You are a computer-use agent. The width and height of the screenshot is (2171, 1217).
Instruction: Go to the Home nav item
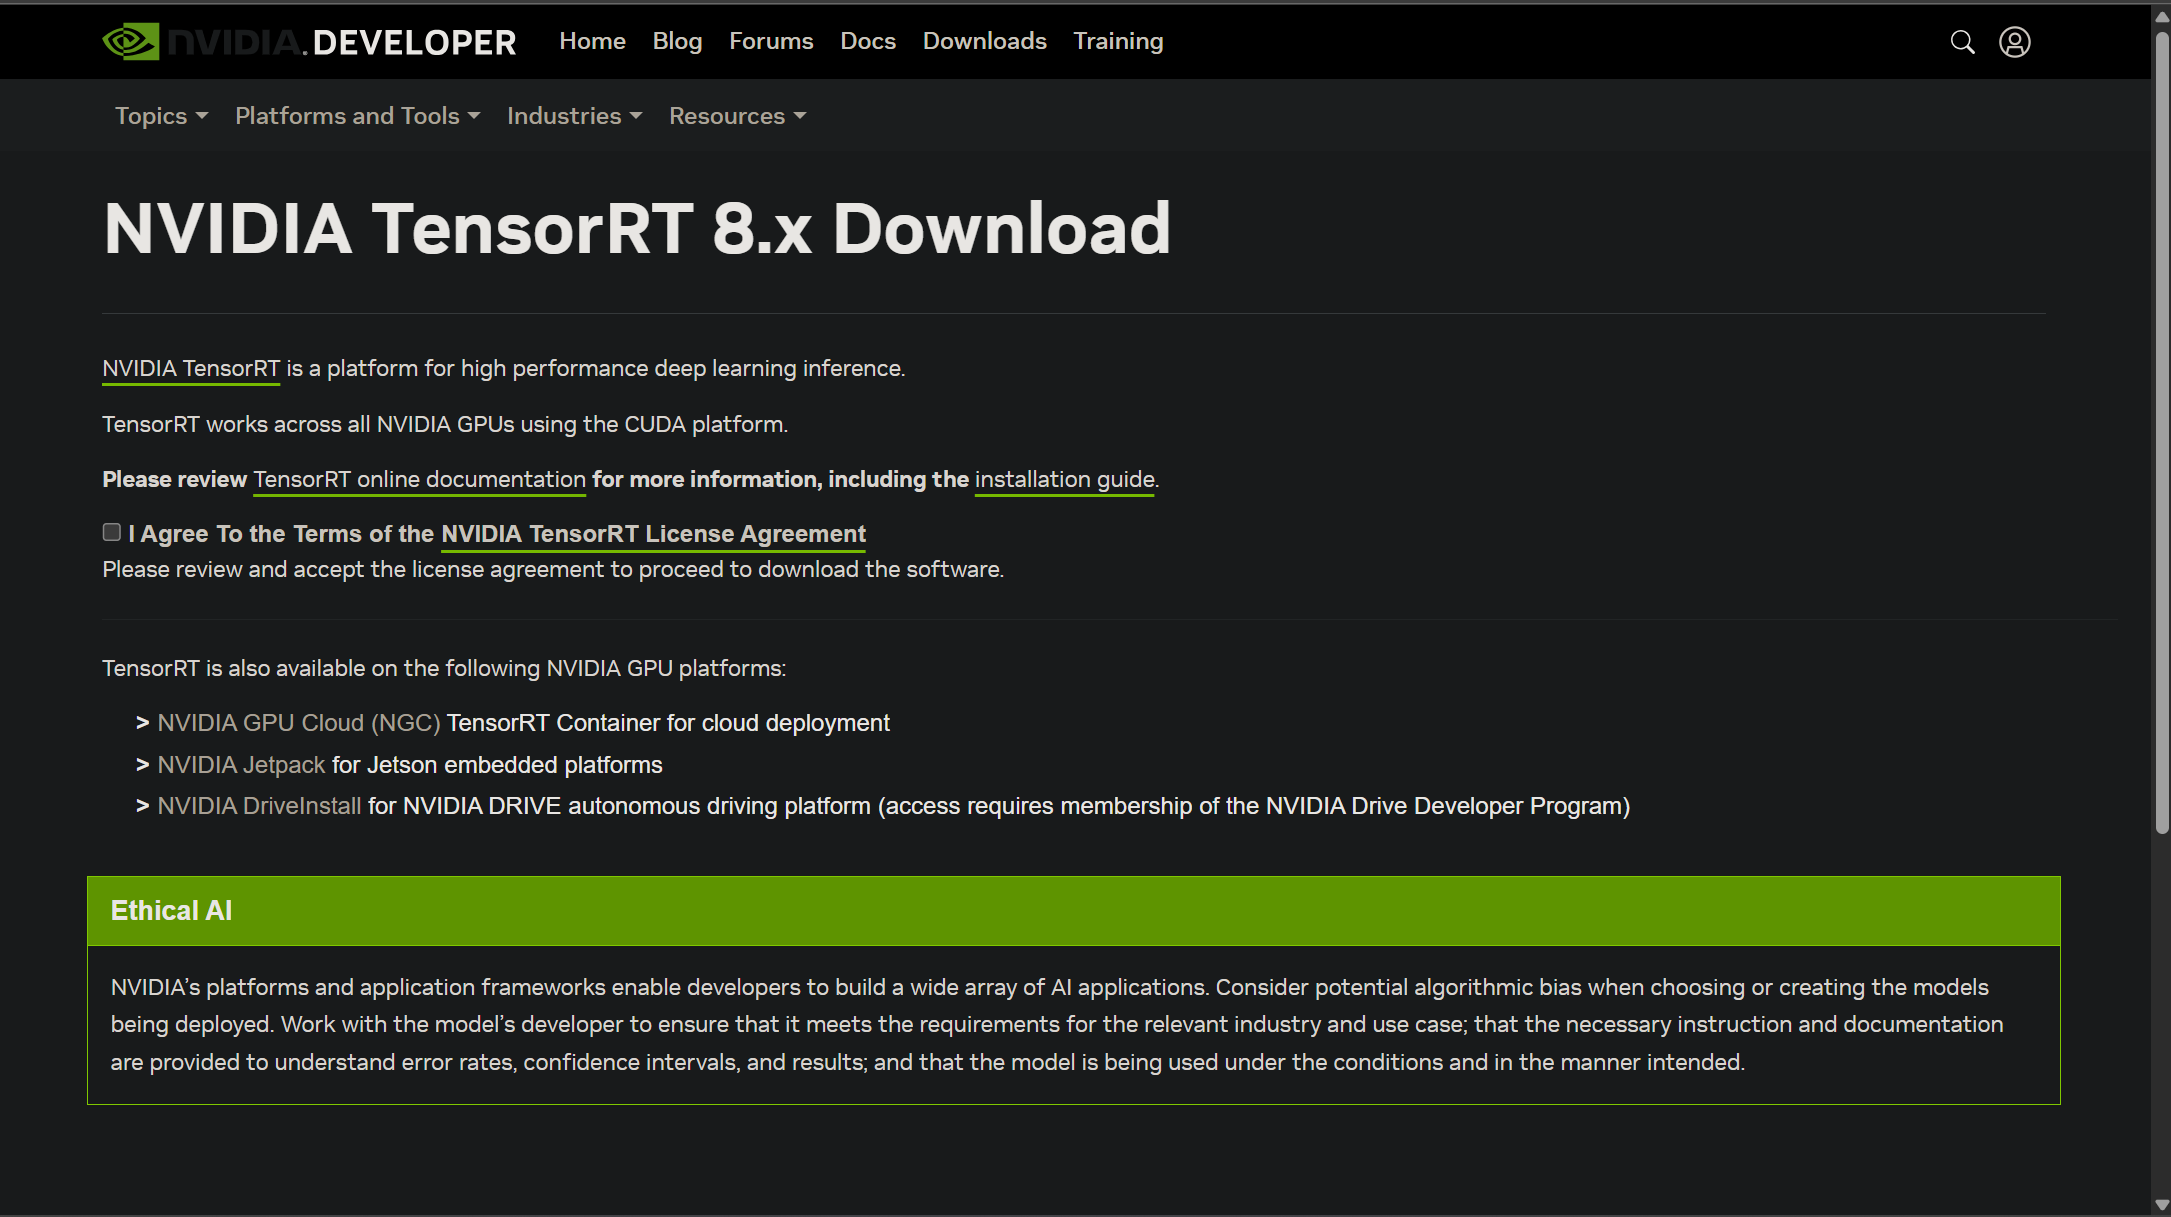[x=592, y=41]
